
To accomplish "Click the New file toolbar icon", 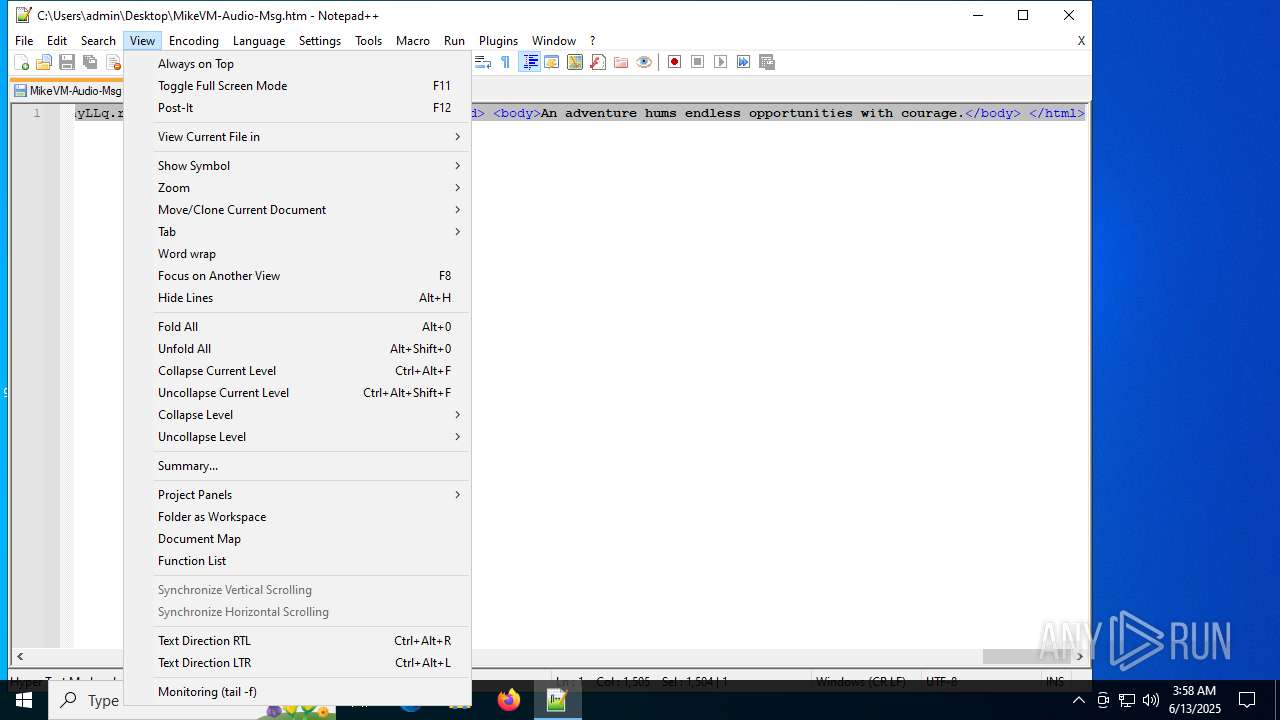I will pos(21,62).
